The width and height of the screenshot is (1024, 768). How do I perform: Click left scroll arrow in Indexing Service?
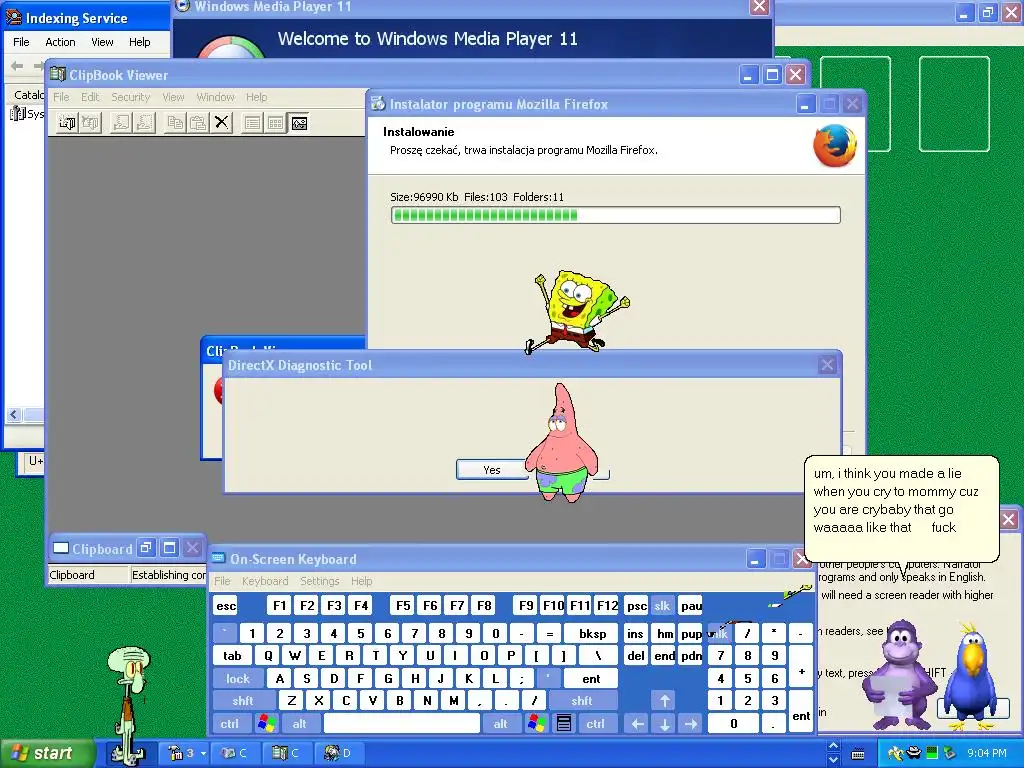tap(14, 415)
